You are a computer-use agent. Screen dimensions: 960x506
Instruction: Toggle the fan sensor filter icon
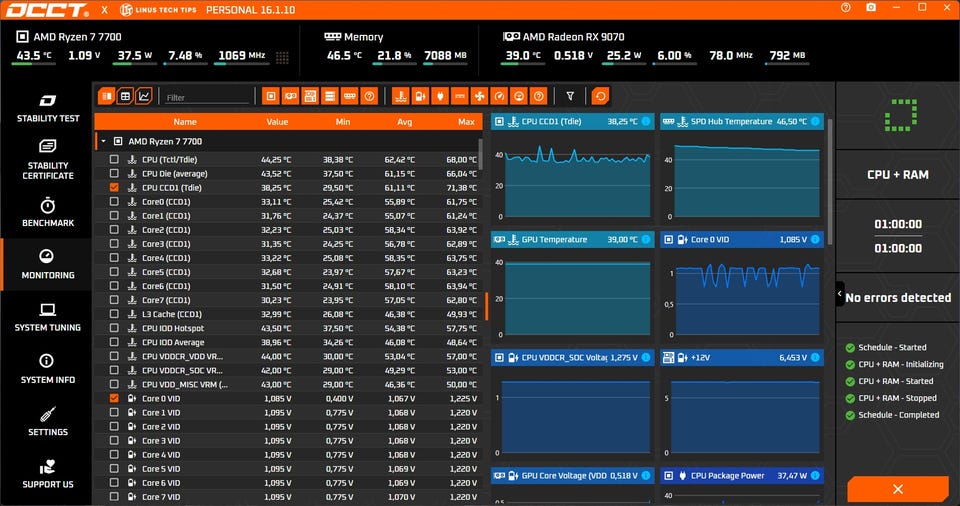click(x=479, y=96)
